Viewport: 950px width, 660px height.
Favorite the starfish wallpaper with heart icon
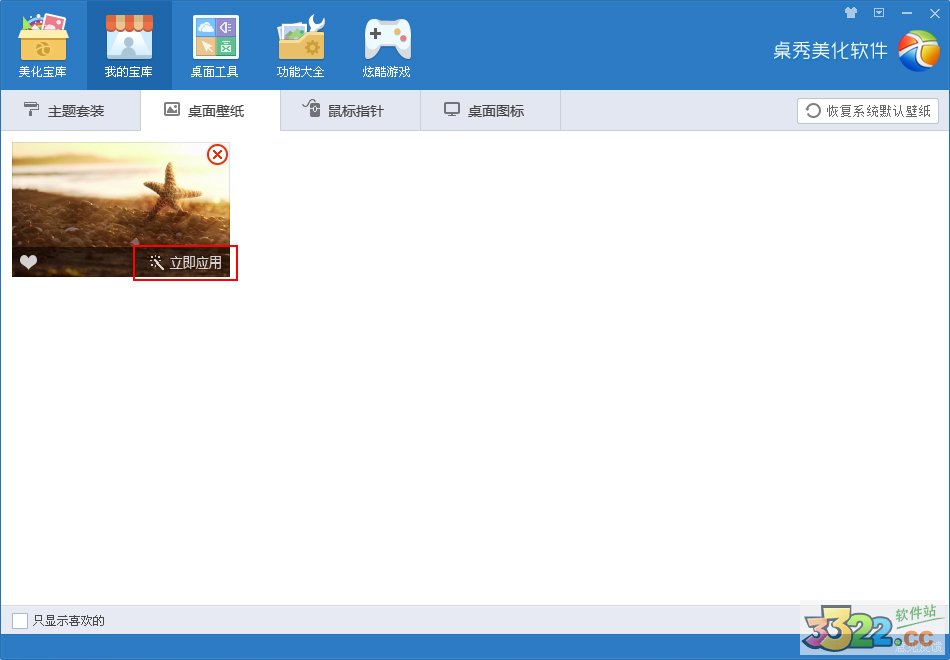(x=28, y=262)
